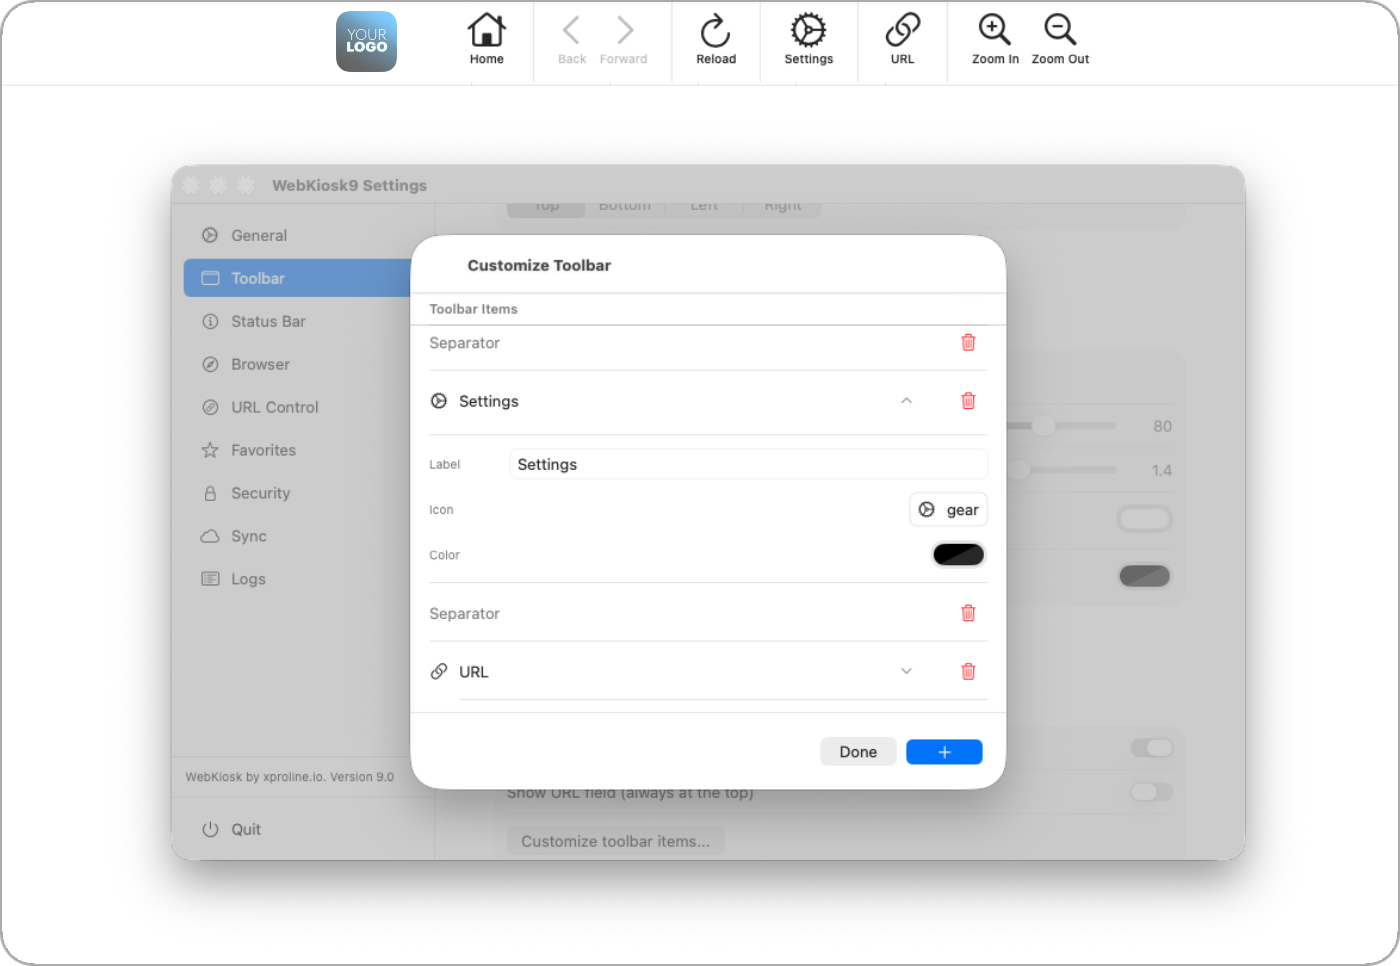Viewport: 1400px width, 966px height.
Task: Expand the URL item chevron
Action: coord(906,671)
